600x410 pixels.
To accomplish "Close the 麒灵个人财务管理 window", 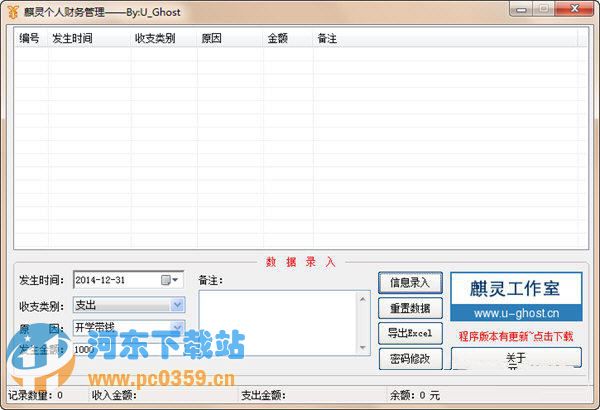I will (x=575, y=9).
